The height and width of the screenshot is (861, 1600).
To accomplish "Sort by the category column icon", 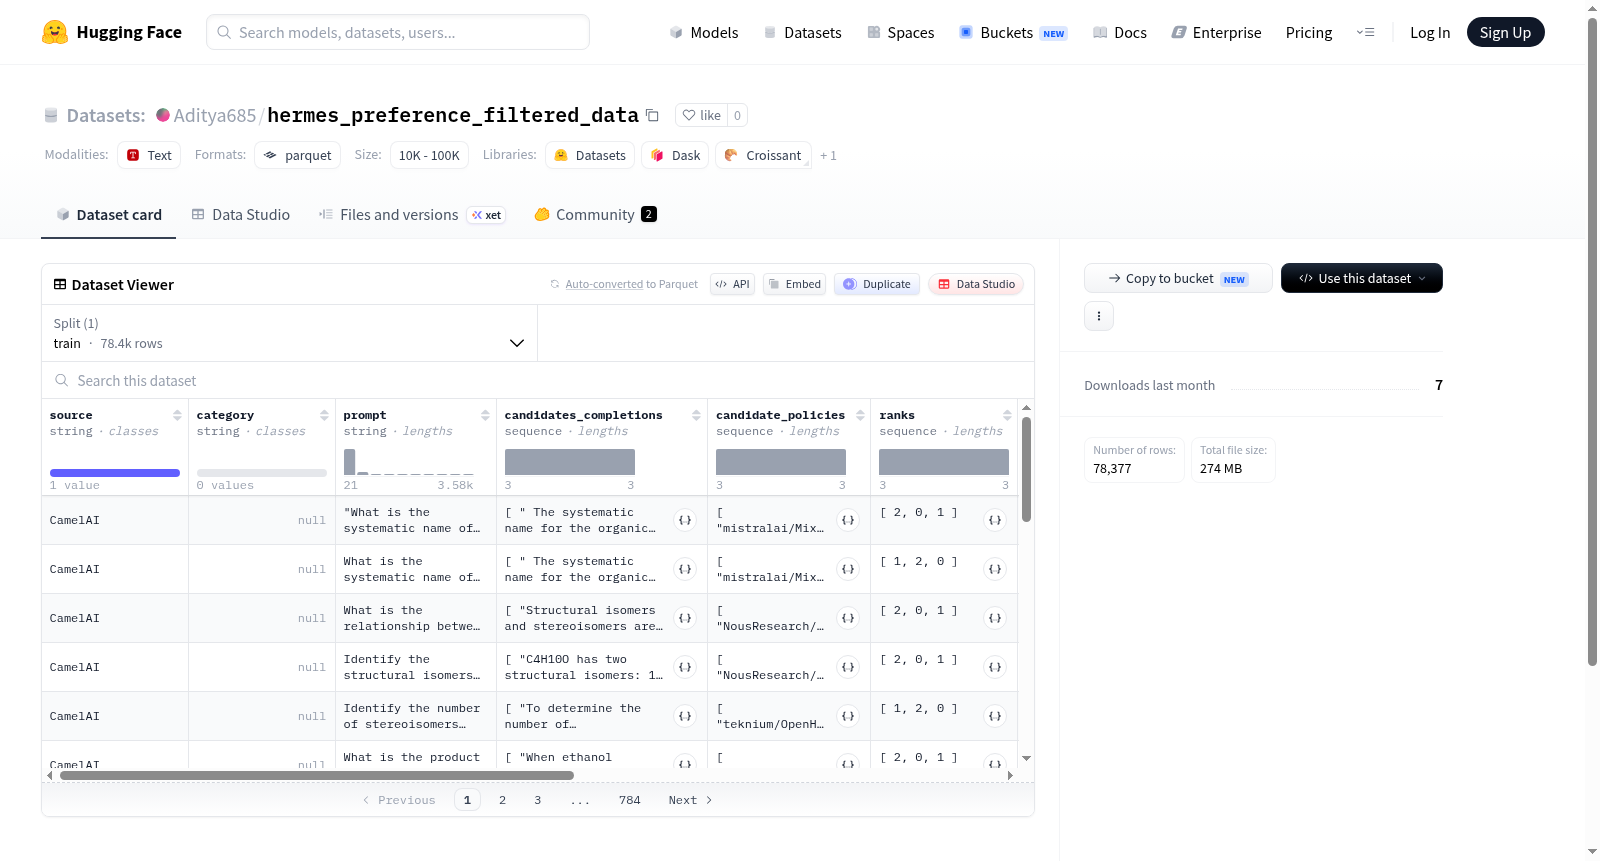I will click(324, 415).
